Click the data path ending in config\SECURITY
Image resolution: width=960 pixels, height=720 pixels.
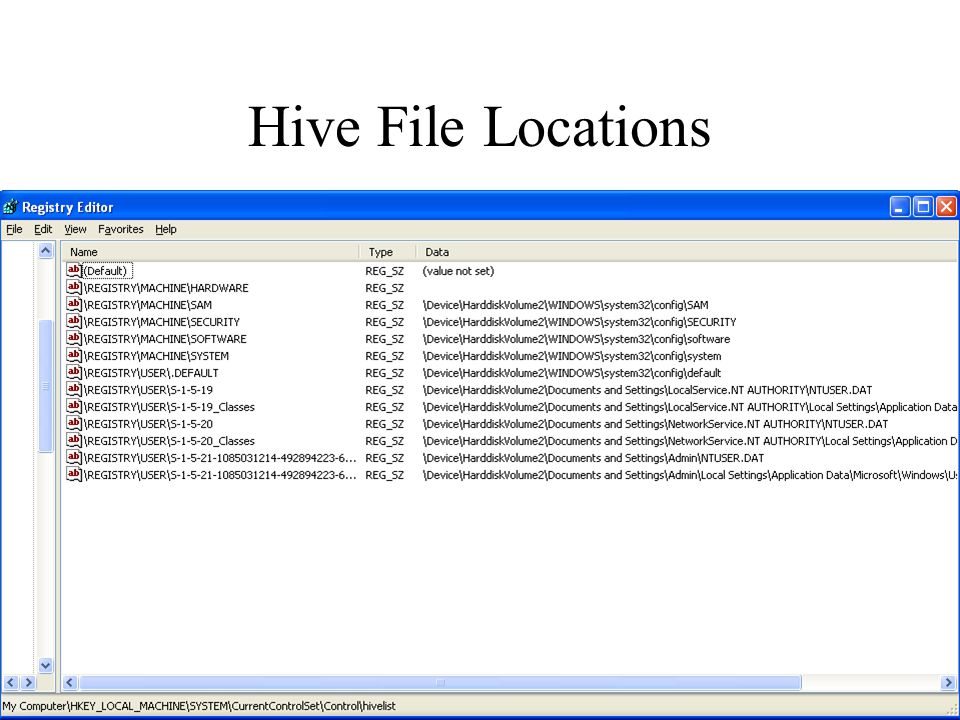(579, 322)
